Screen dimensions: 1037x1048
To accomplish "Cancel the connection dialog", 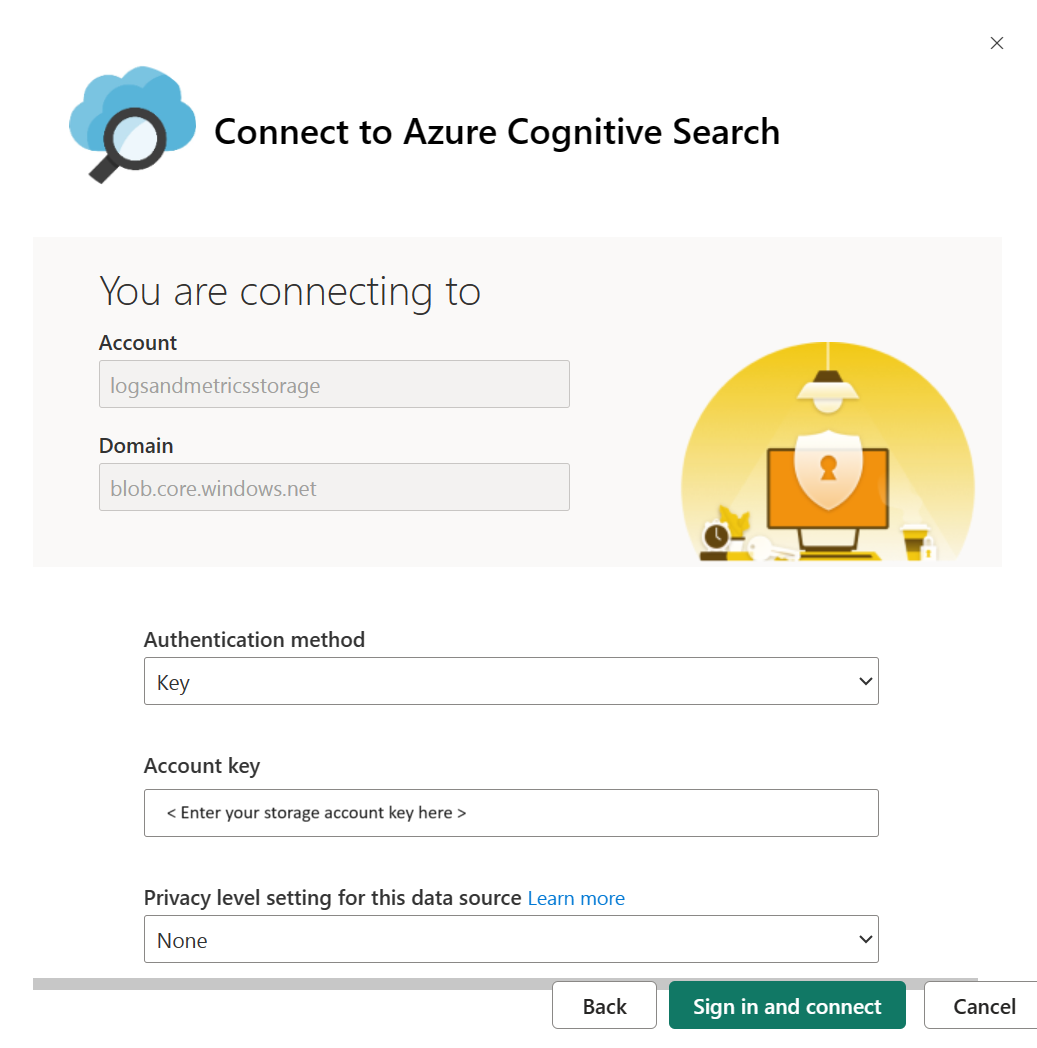I will coord(984,1006).
